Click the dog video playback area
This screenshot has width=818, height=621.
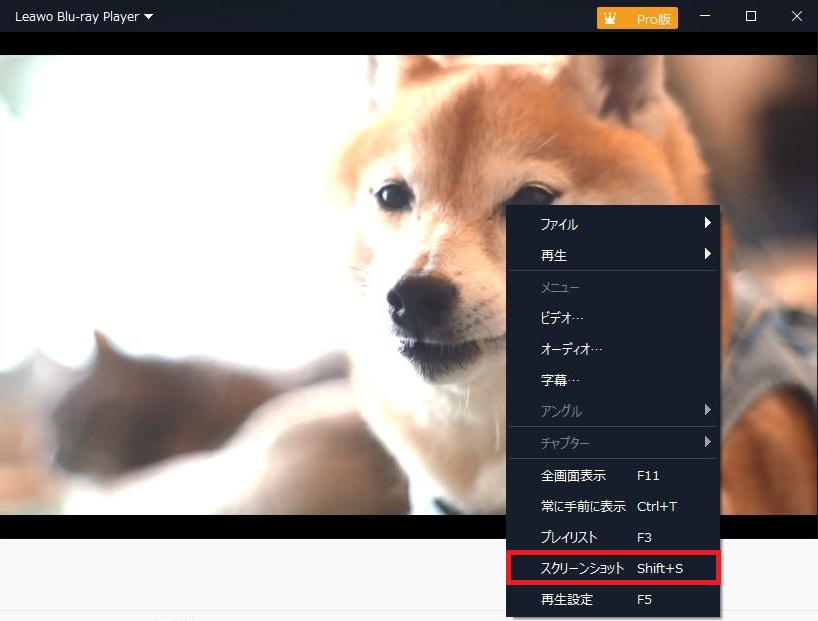pos(250,250)
